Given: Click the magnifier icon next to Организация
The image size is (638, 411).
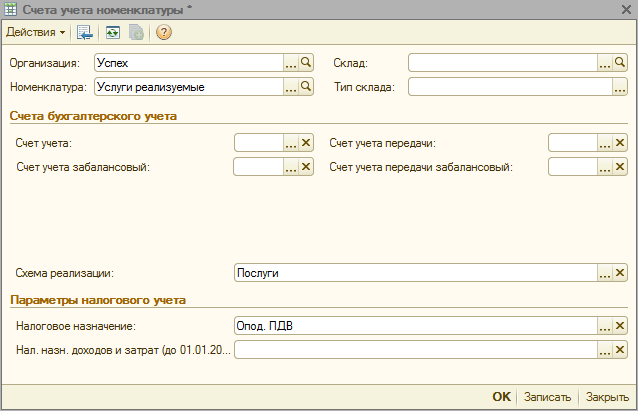Looking at the screenshot, I should [x=307, y=62].
